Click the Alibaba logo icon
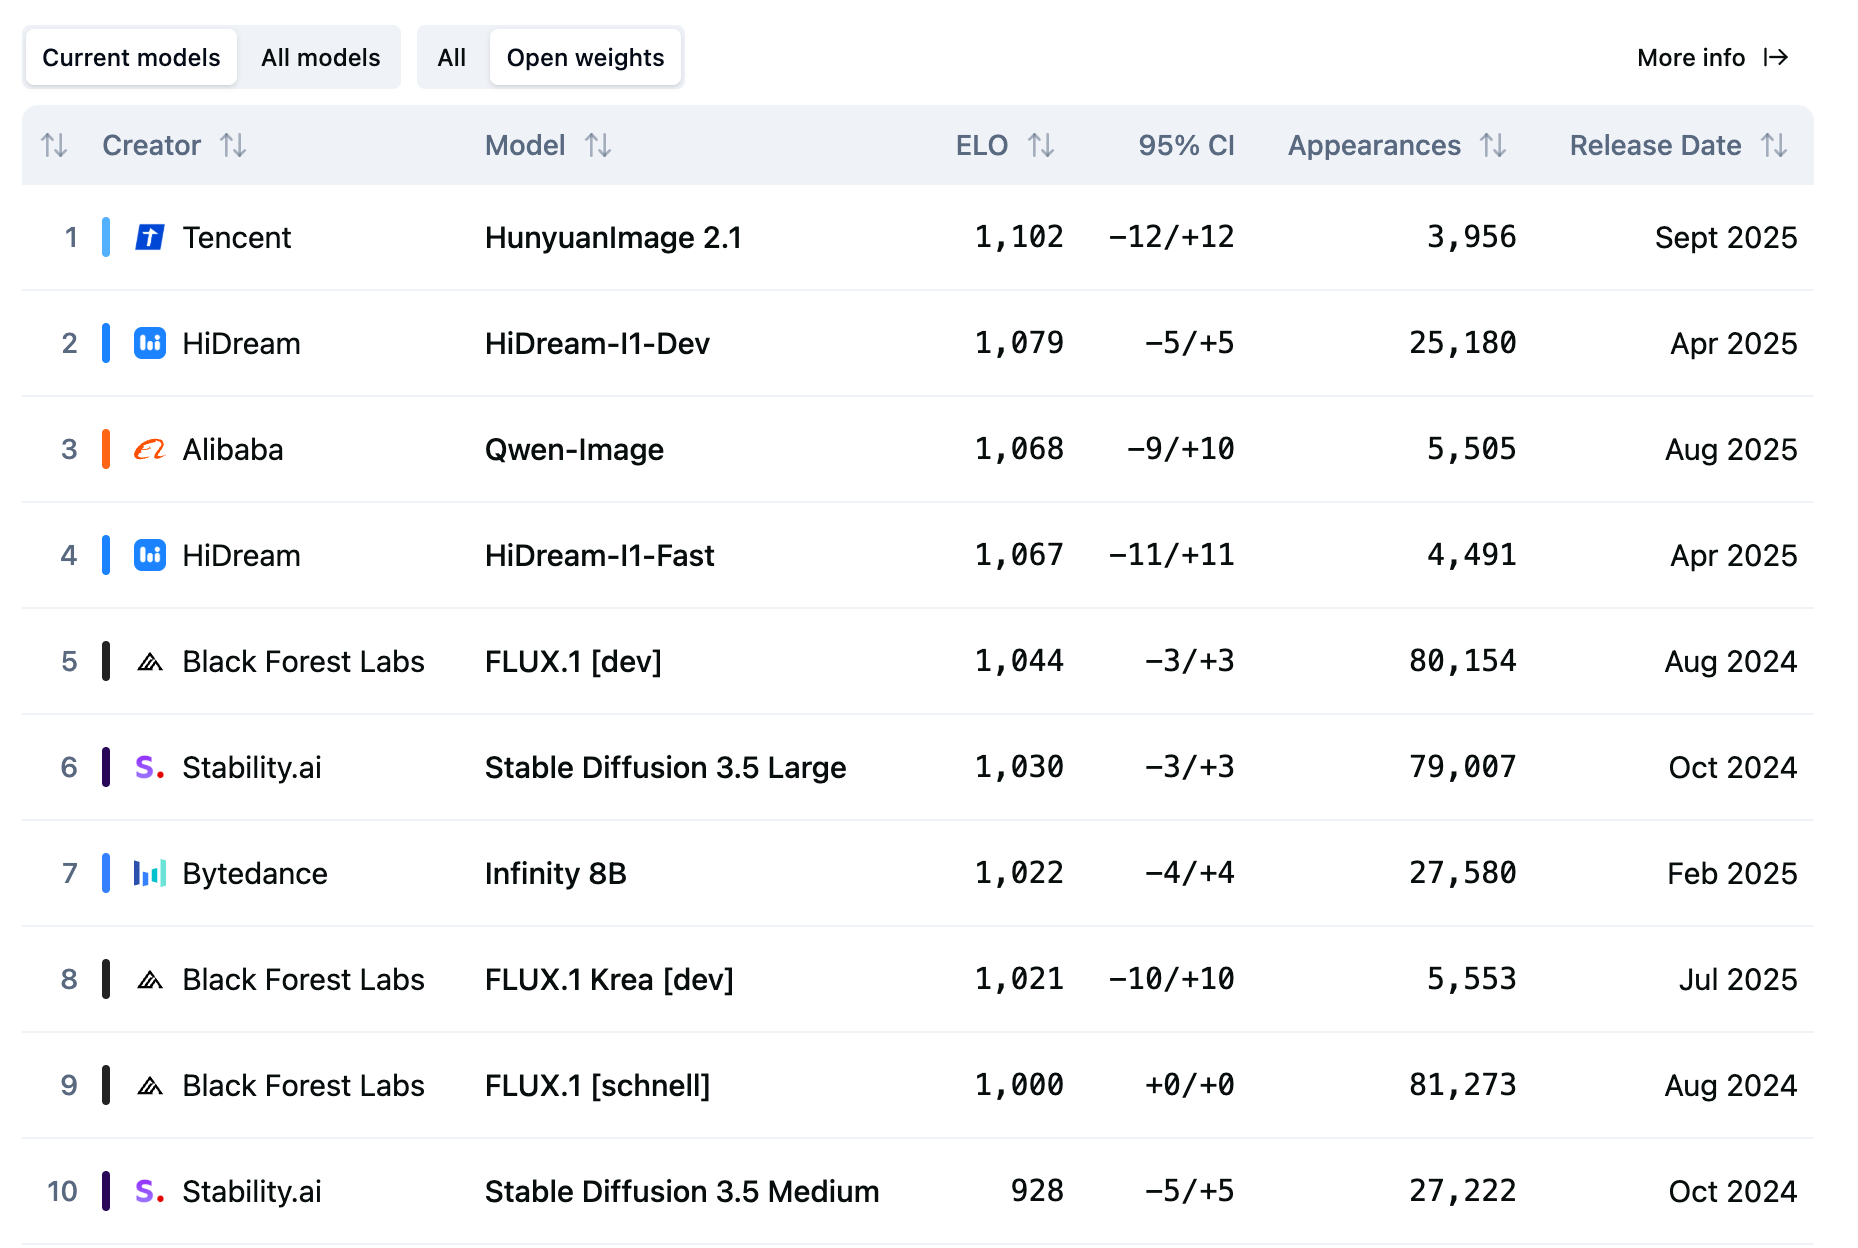Image resolution: width=1858 pixels, height=1248 pixels. [x=150, y=450]
